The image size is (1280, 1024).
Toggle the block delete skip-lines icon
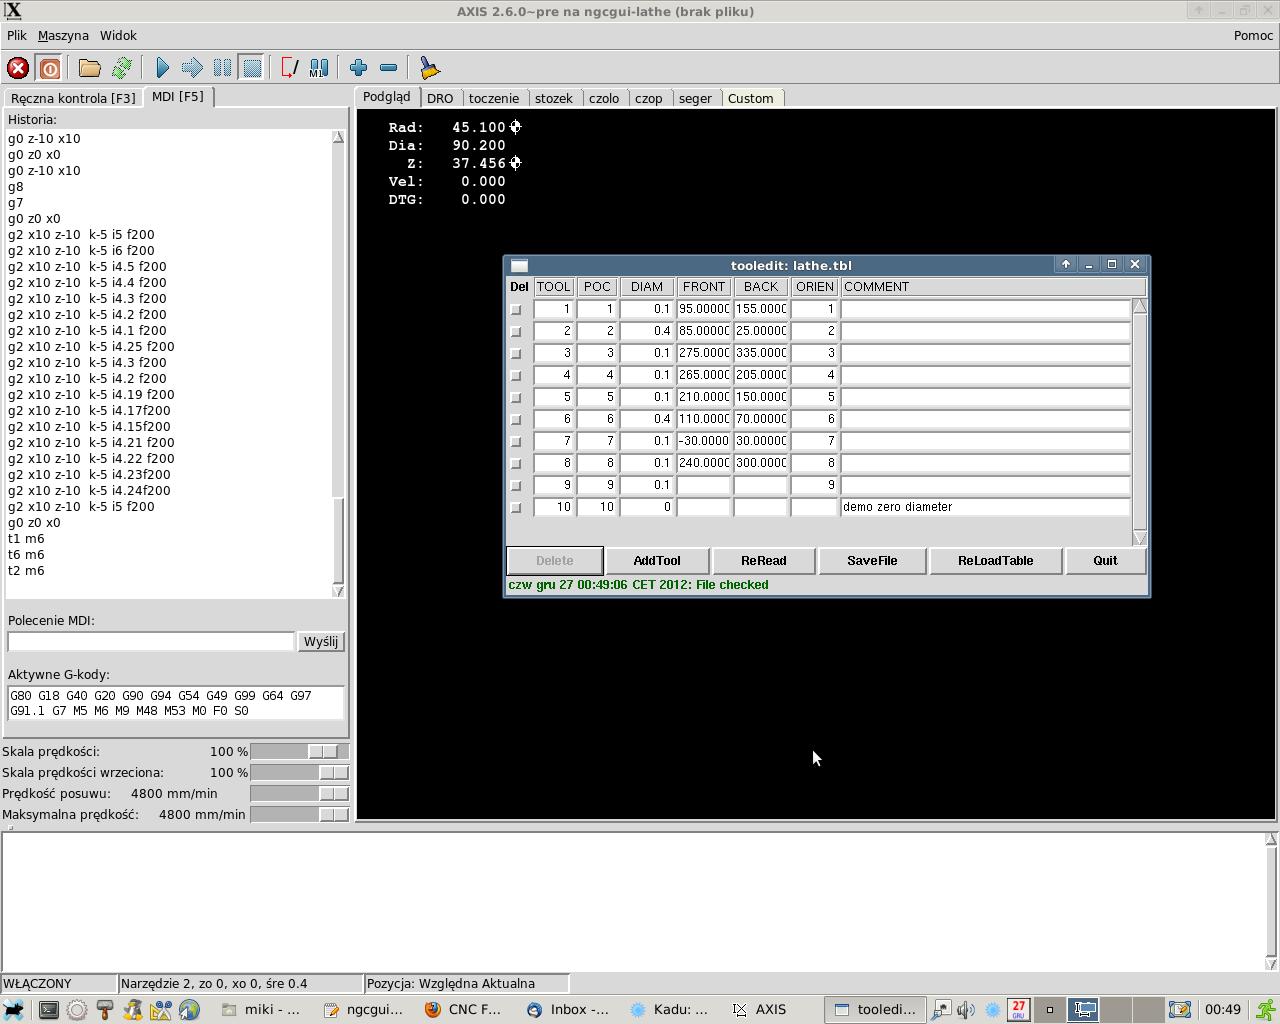pos(290,68)
